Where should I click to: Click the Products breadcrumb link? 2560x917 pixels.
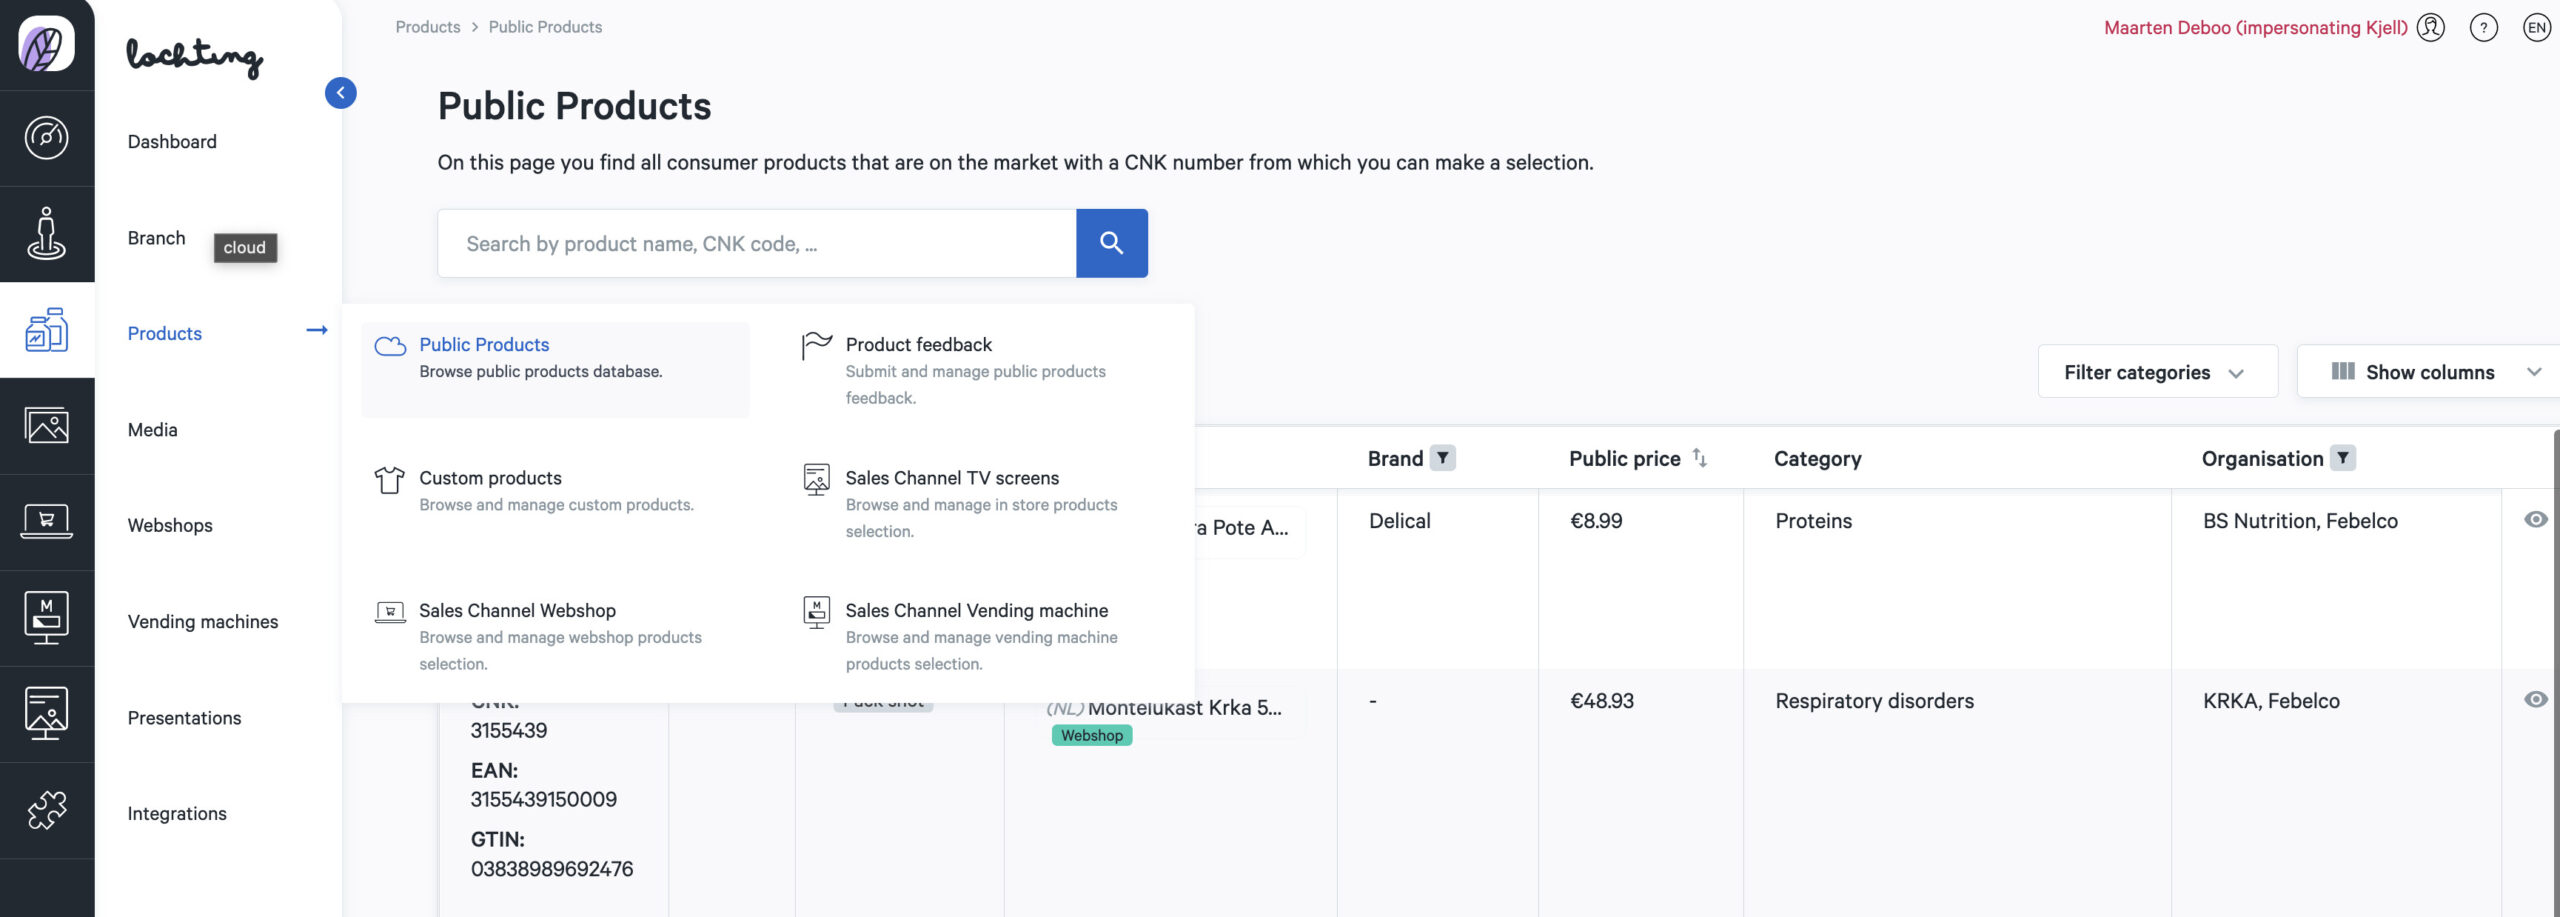coord(427,27)
